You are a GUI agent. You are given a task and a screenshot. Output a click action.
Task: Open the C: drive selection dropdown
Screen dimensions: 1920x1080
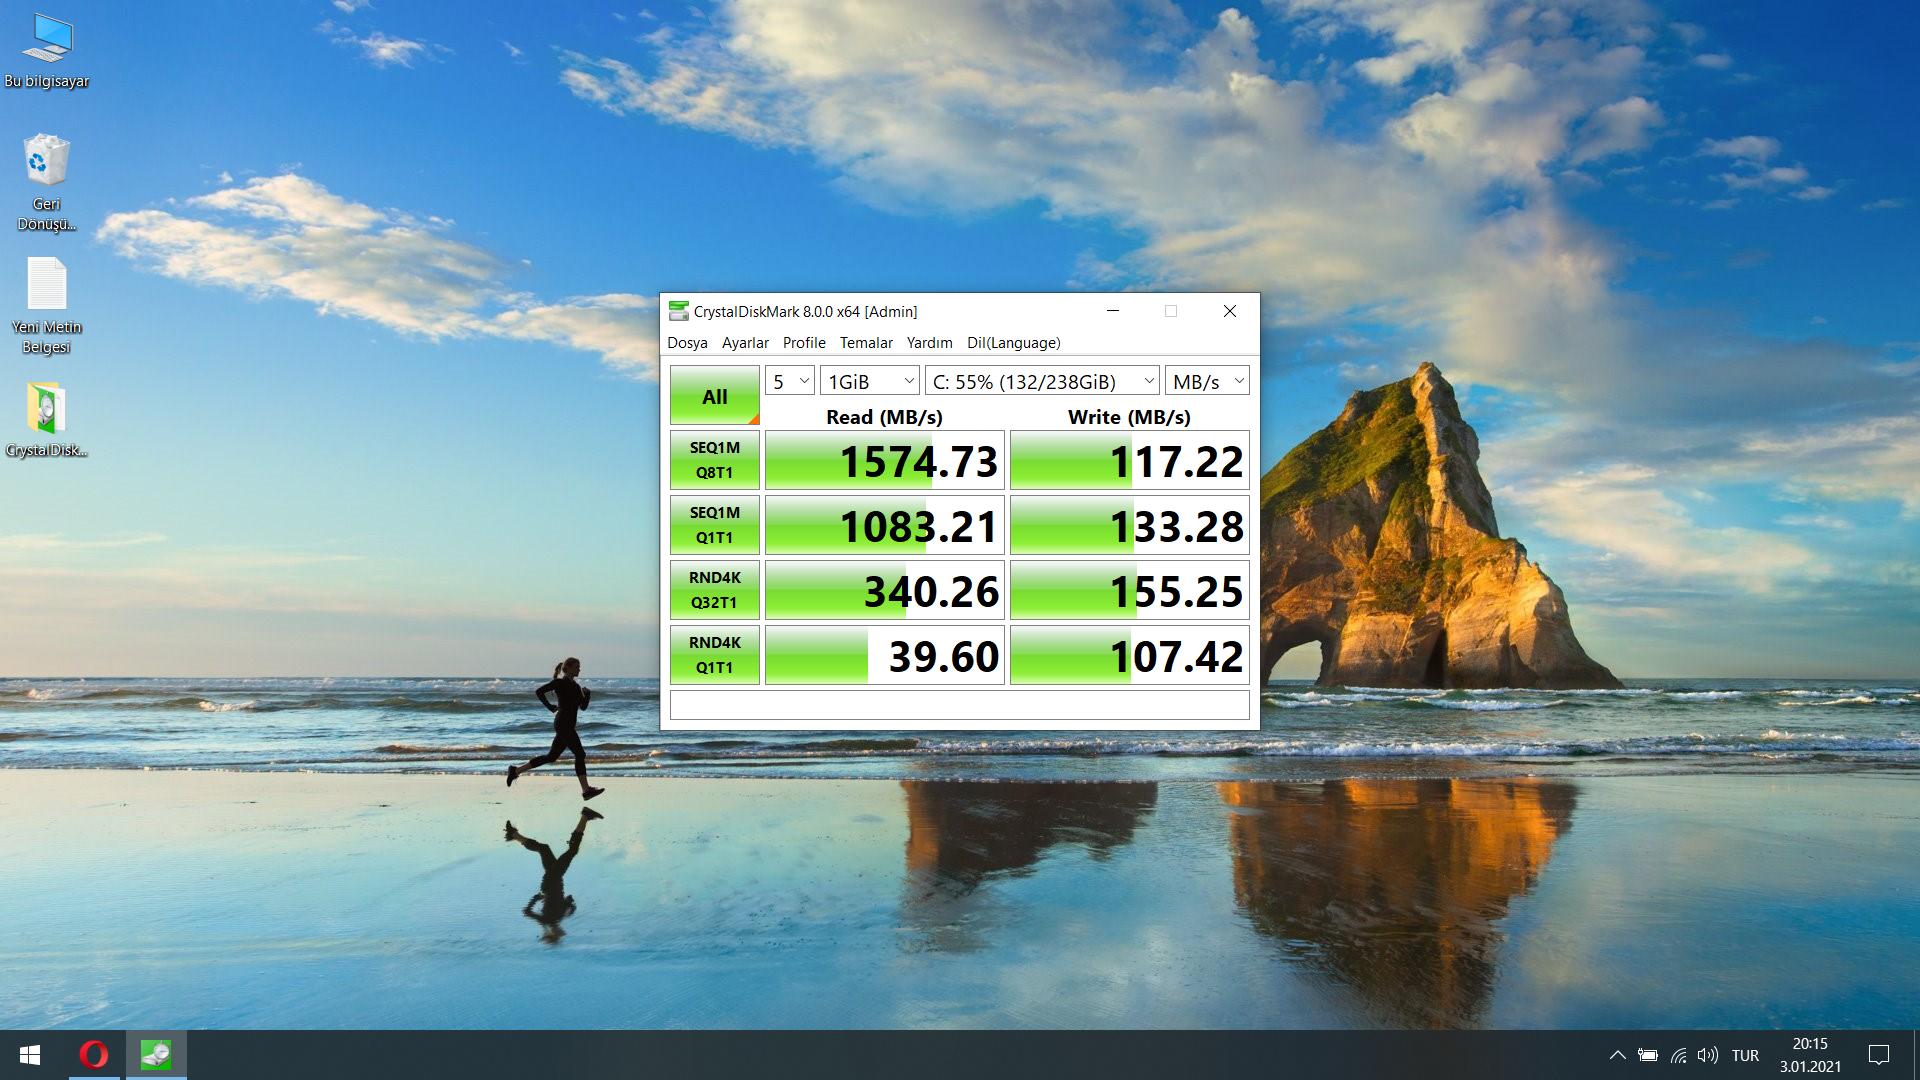(x=1042, y=381)
